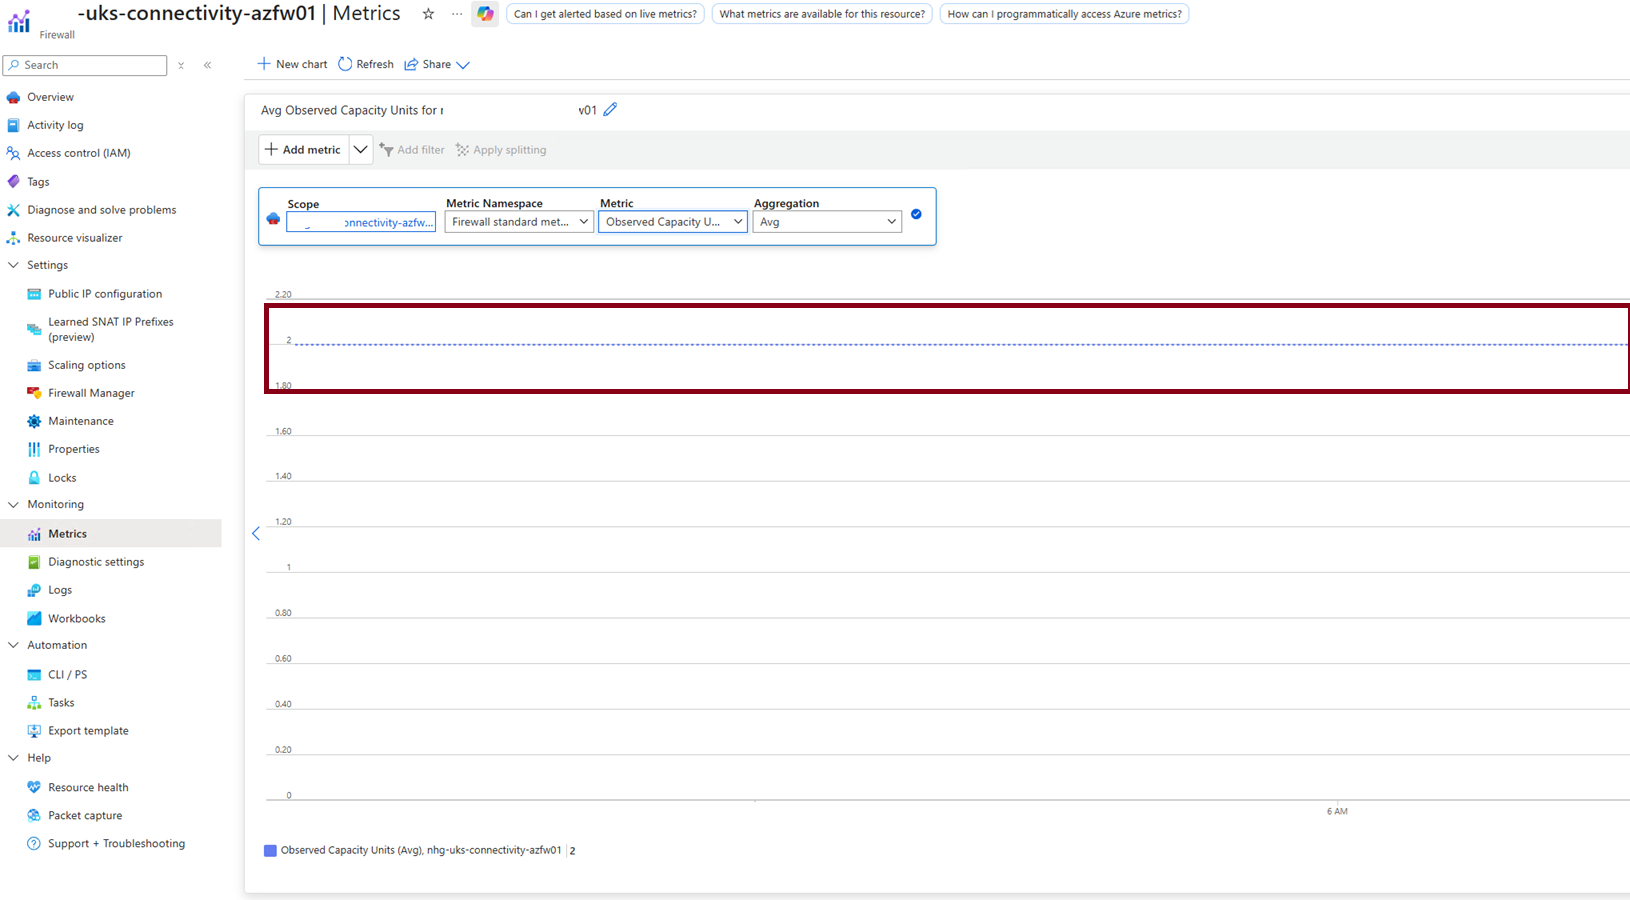Collapse the Settings section in sidebar
The height and width of the screenshot is (900, 1630).
coord(13,265)
